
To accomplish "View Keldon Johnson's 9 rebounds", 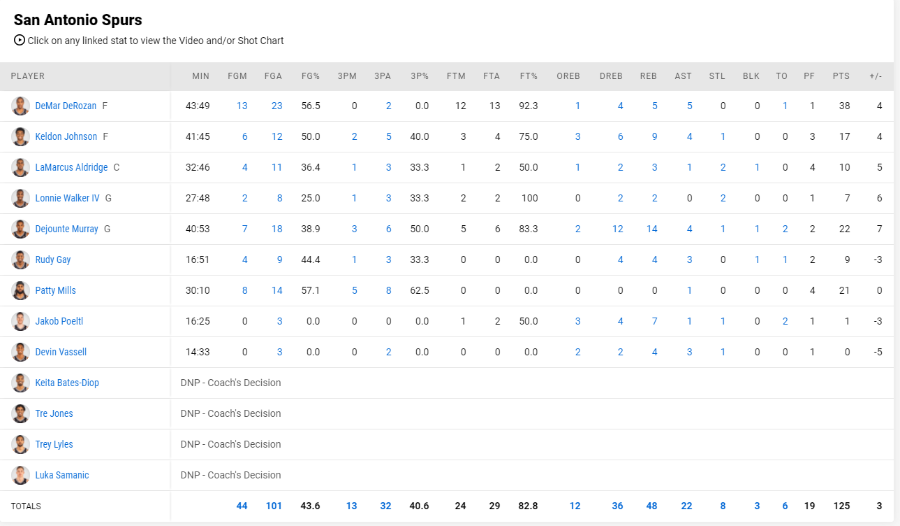I will click(x=654, y=137).
